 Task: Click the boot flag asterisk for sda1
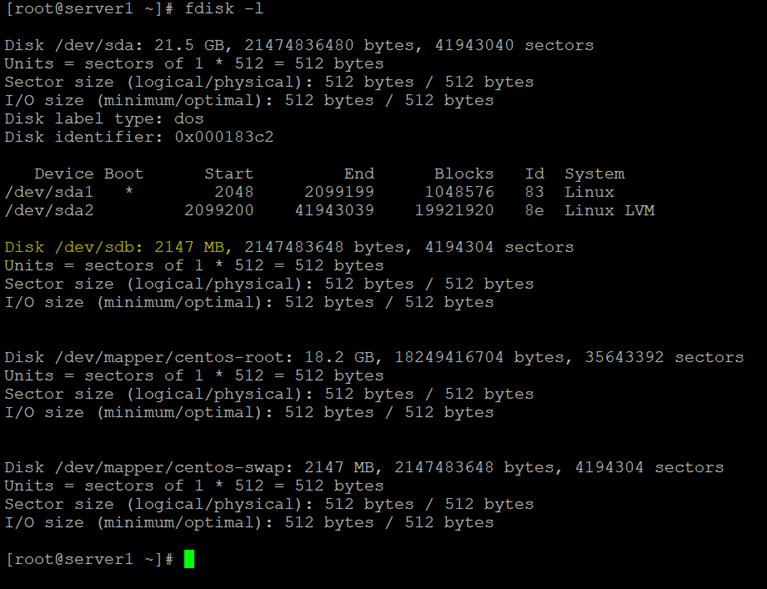click(x=129, y=191)
